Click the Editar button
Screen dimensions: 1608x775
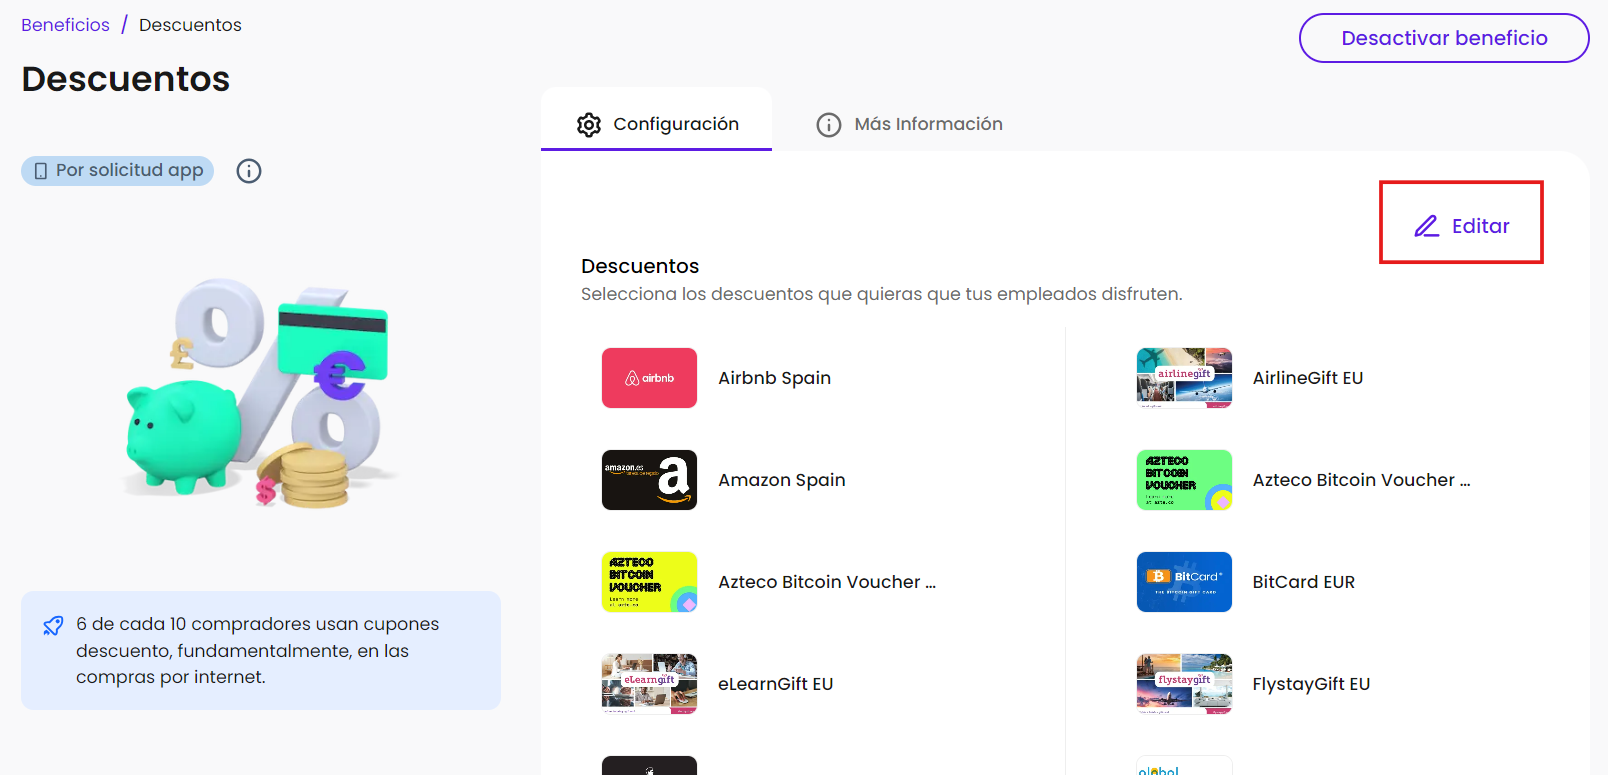1461,226
